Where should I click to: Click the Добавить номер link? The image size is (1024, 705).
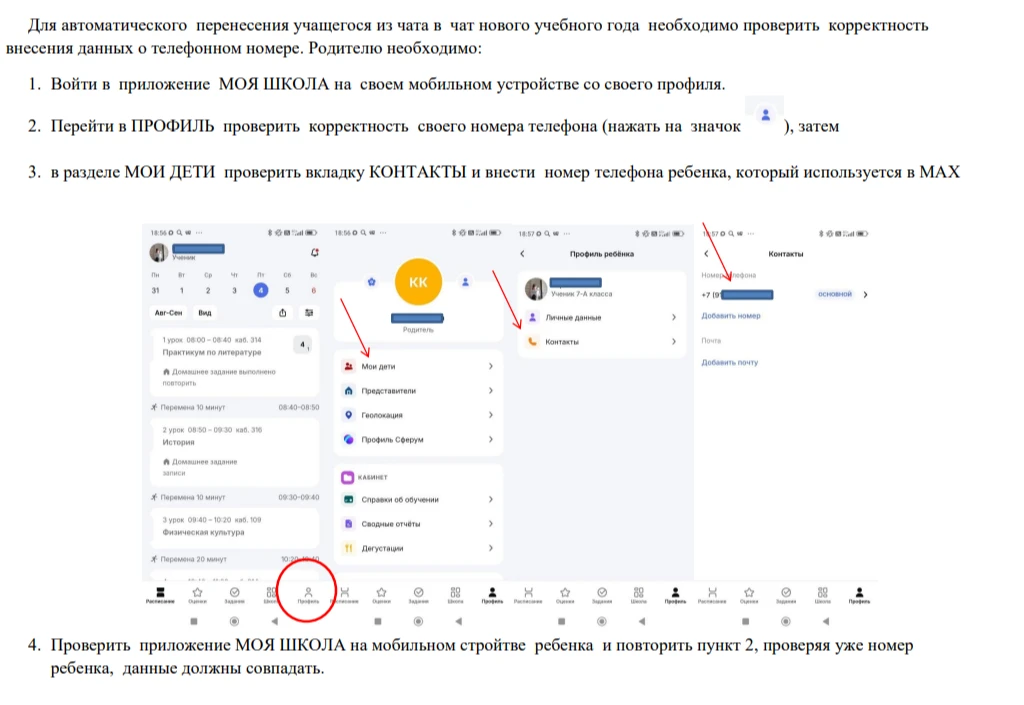pyautogui.click(x=731, y=316)
